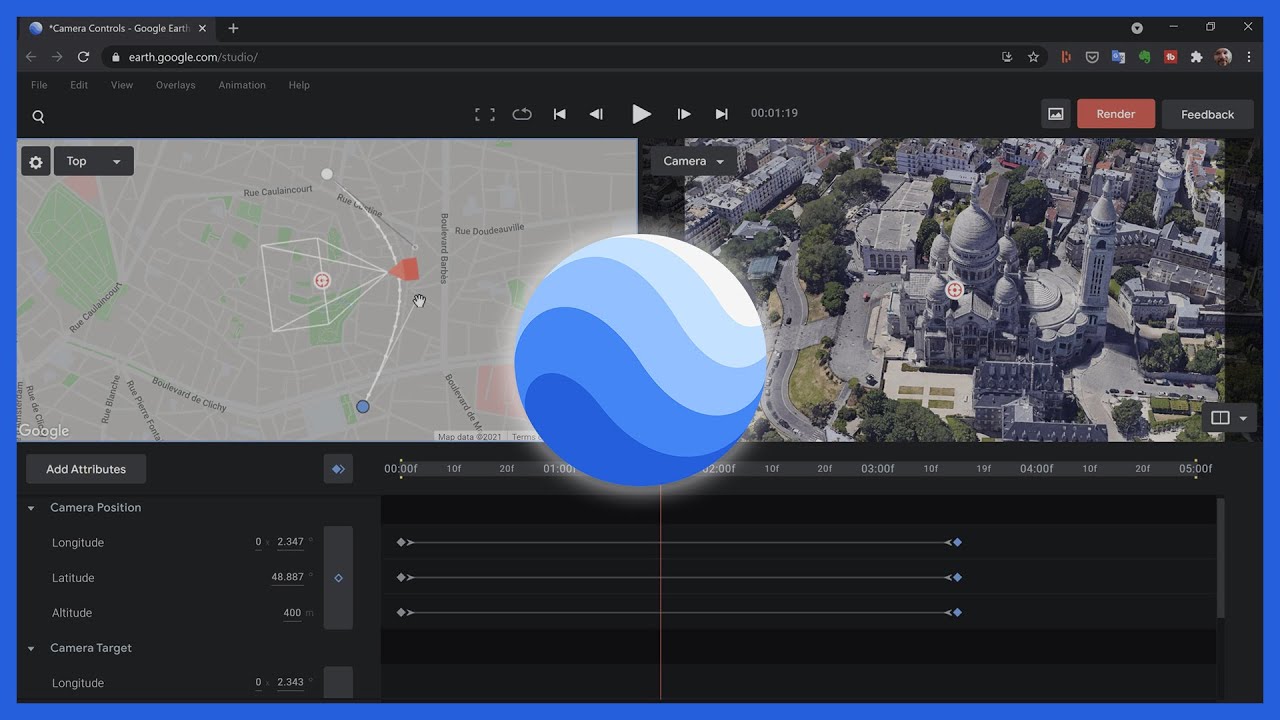Select the Longitude end keyframe (blue)
This screenshot has width=1280, height=720.
tap(957, 542)
